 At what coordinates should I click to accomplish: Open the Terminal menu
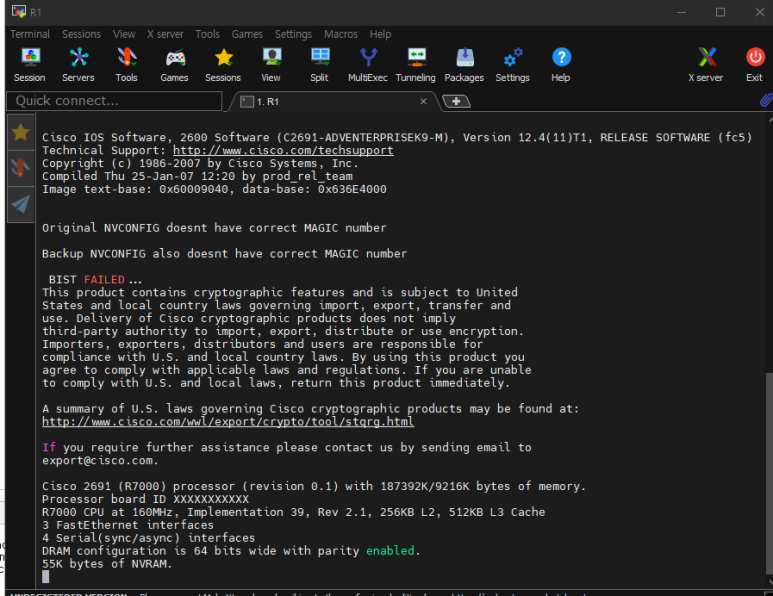[x=30, y=34]
